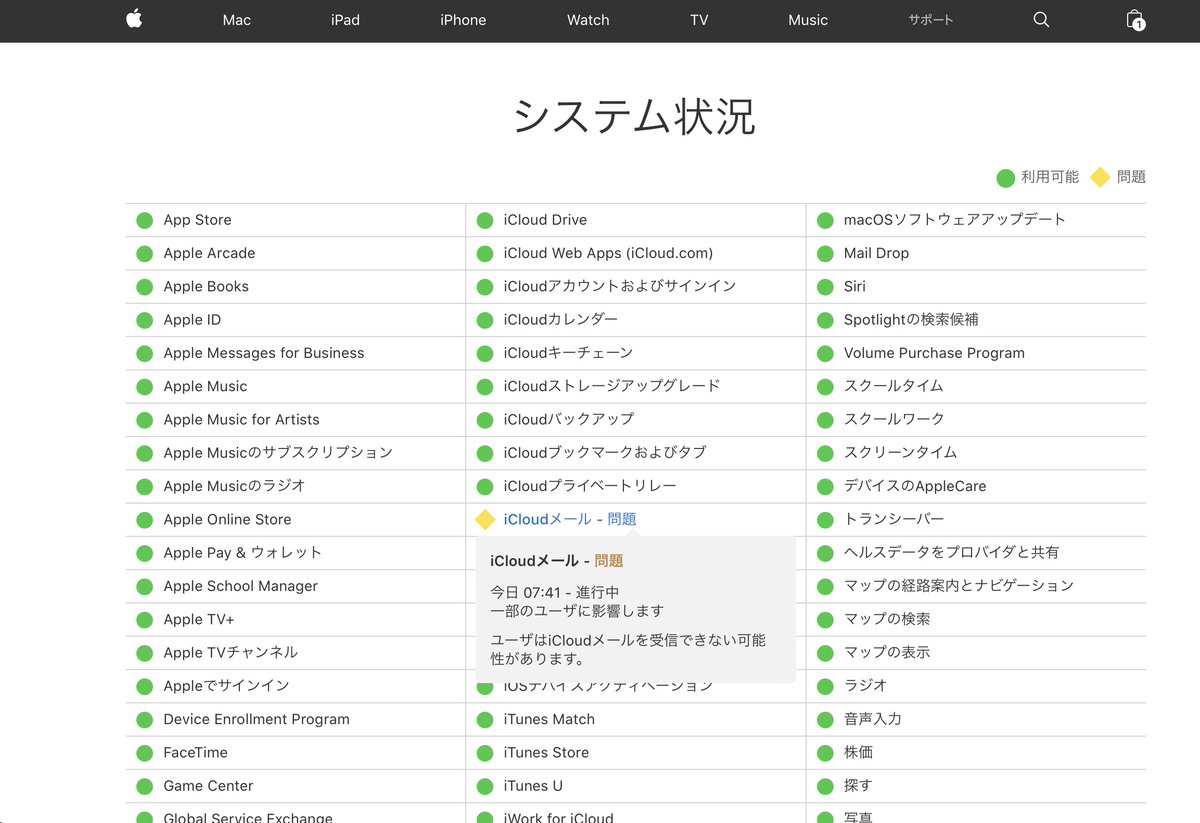Click the iCloudプライベートリレー text
The width and height of the screenshot is (1200, 823).
tap(589, 486)
